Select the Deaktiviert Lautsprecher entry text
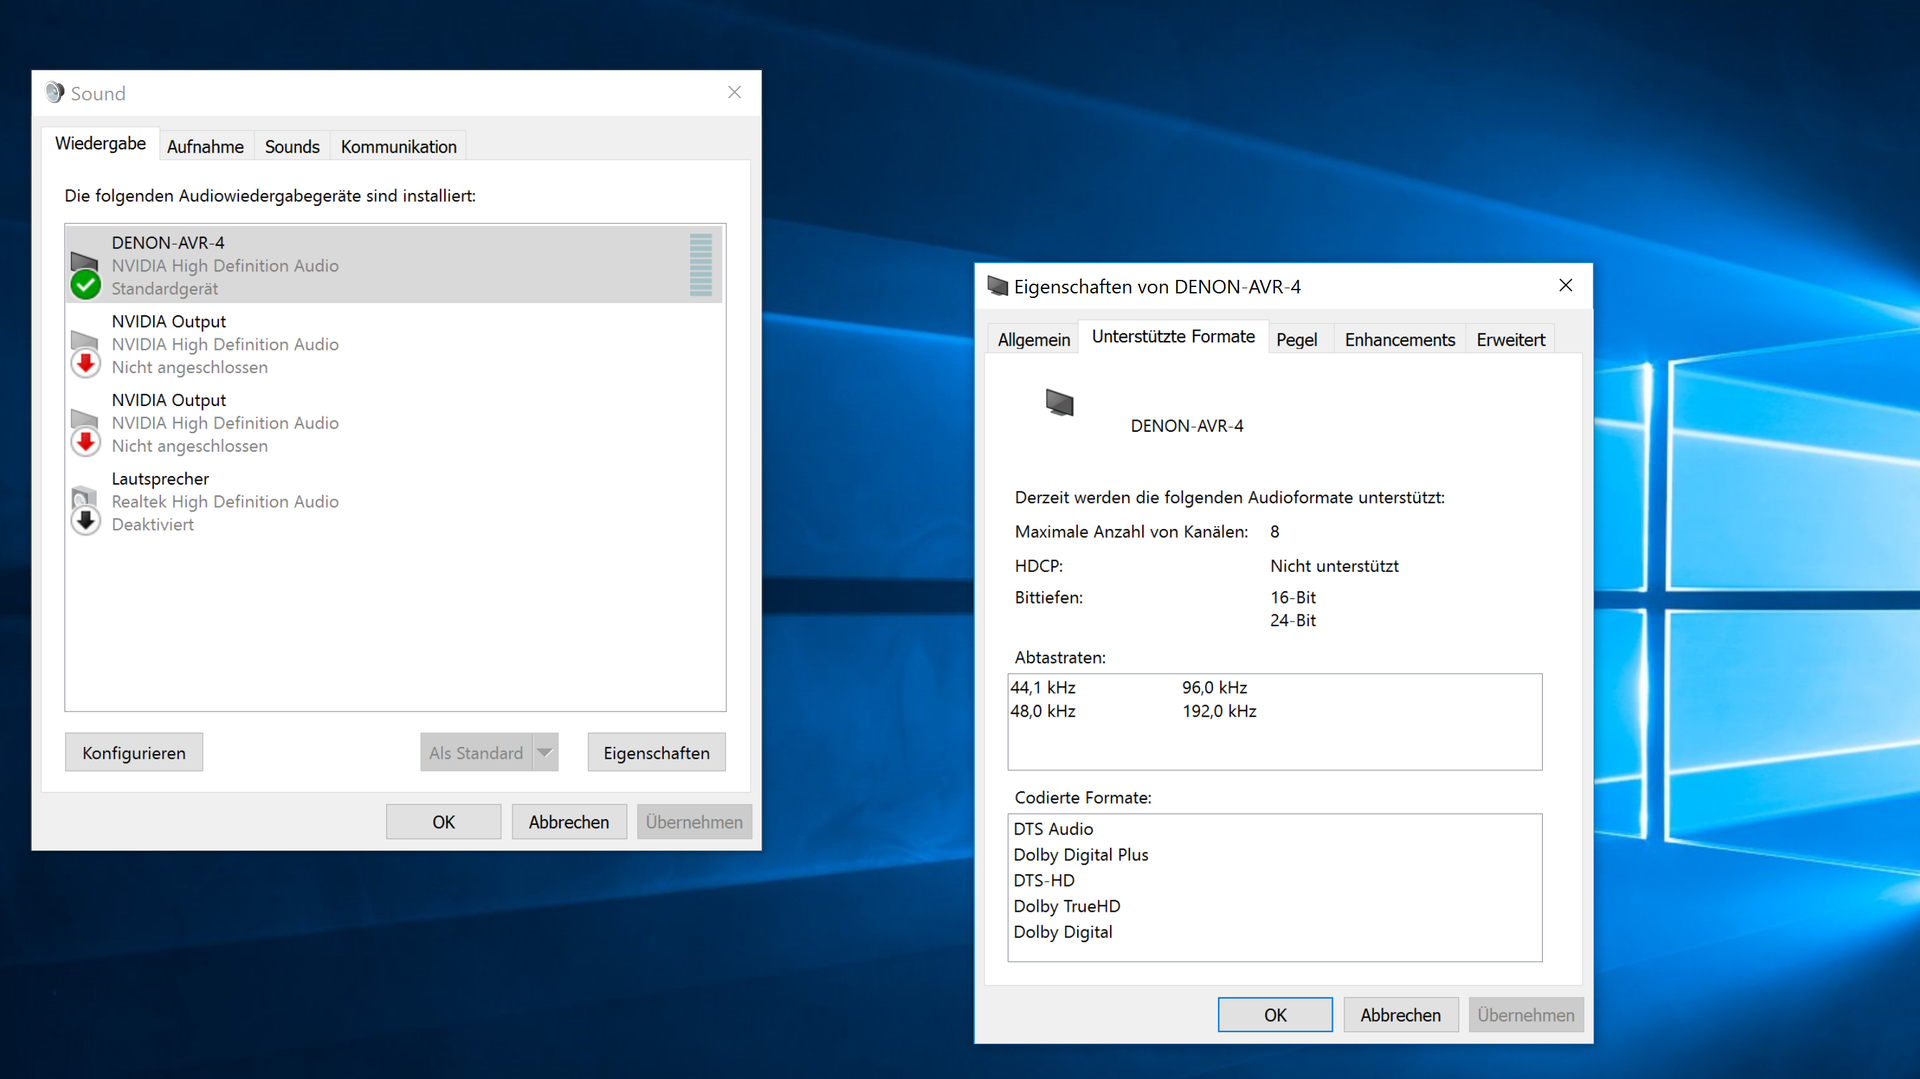This screenshot has height=1079, width=1920. click(153, 525)
